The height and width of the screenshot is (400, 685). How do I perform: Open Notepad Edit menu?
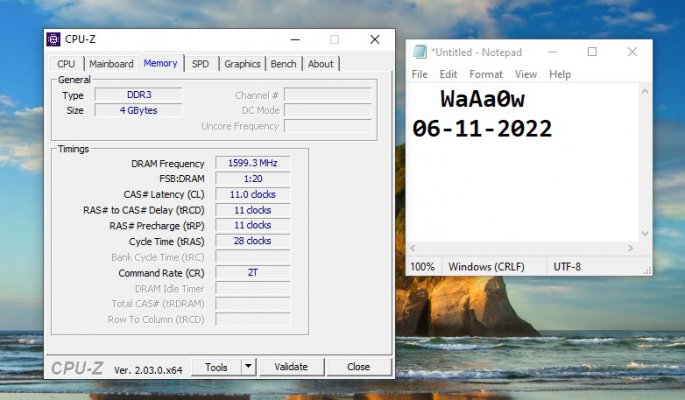coord(448,74)
